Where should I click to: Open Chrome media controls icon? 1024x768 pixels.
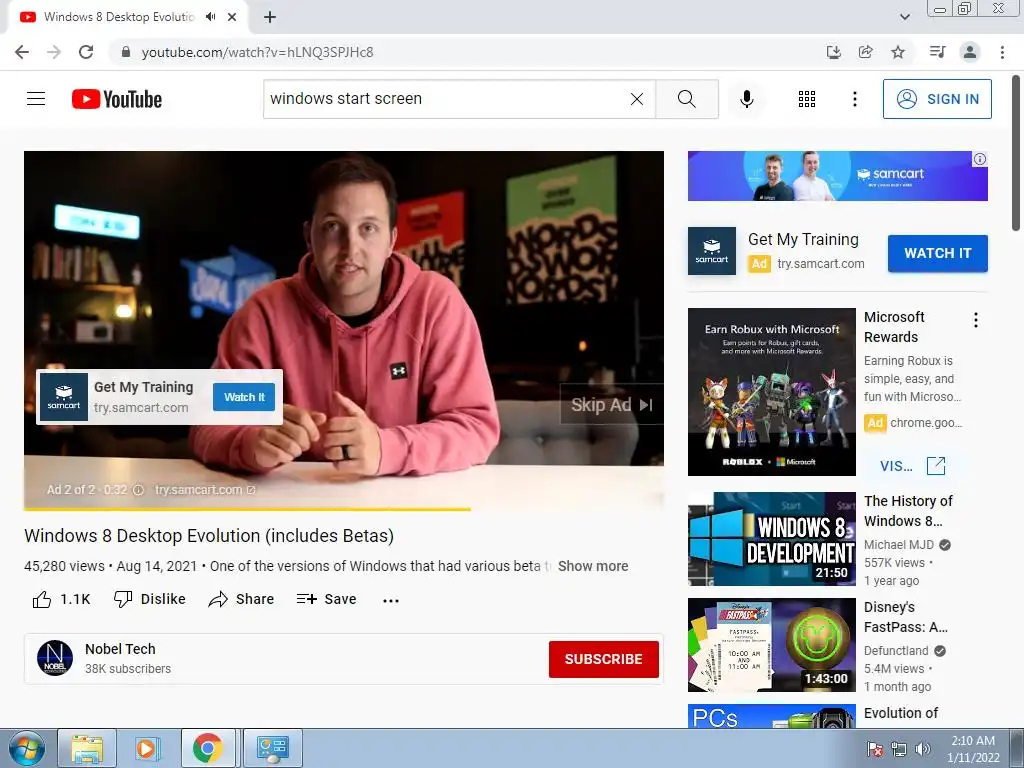tap(937, 52)
